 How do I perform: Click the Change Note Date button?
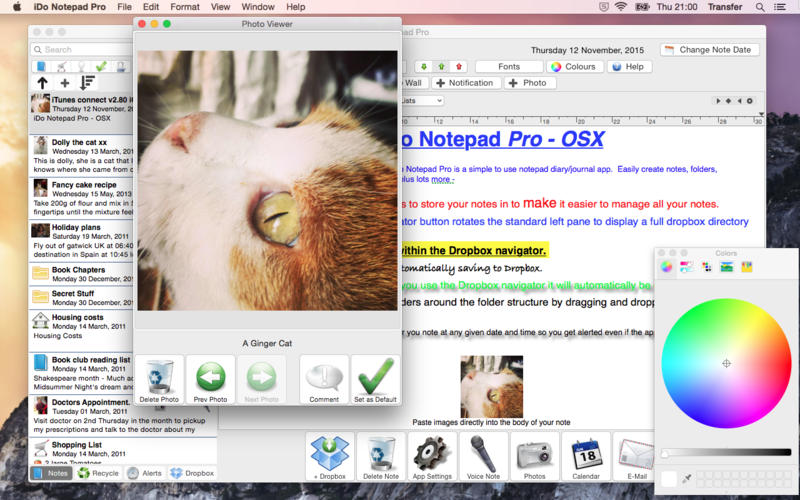click(709, 49)
